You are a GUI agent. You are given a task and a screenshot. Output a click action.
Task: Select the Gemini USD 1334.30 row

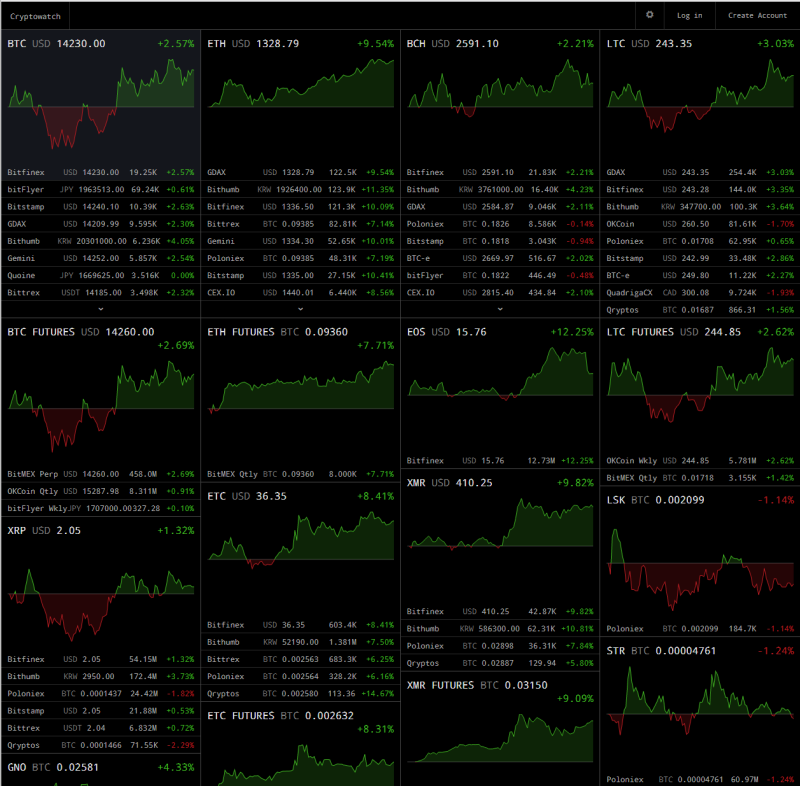point(301,241)
